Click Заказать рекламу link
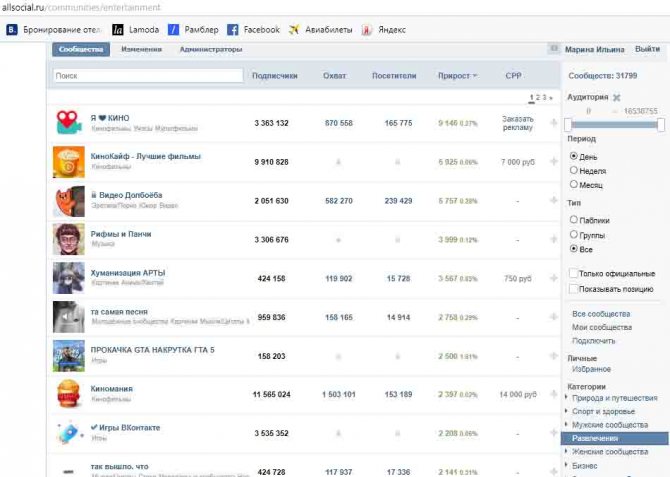The width and height of the screenshot is (670, 477). pos(517,123)
